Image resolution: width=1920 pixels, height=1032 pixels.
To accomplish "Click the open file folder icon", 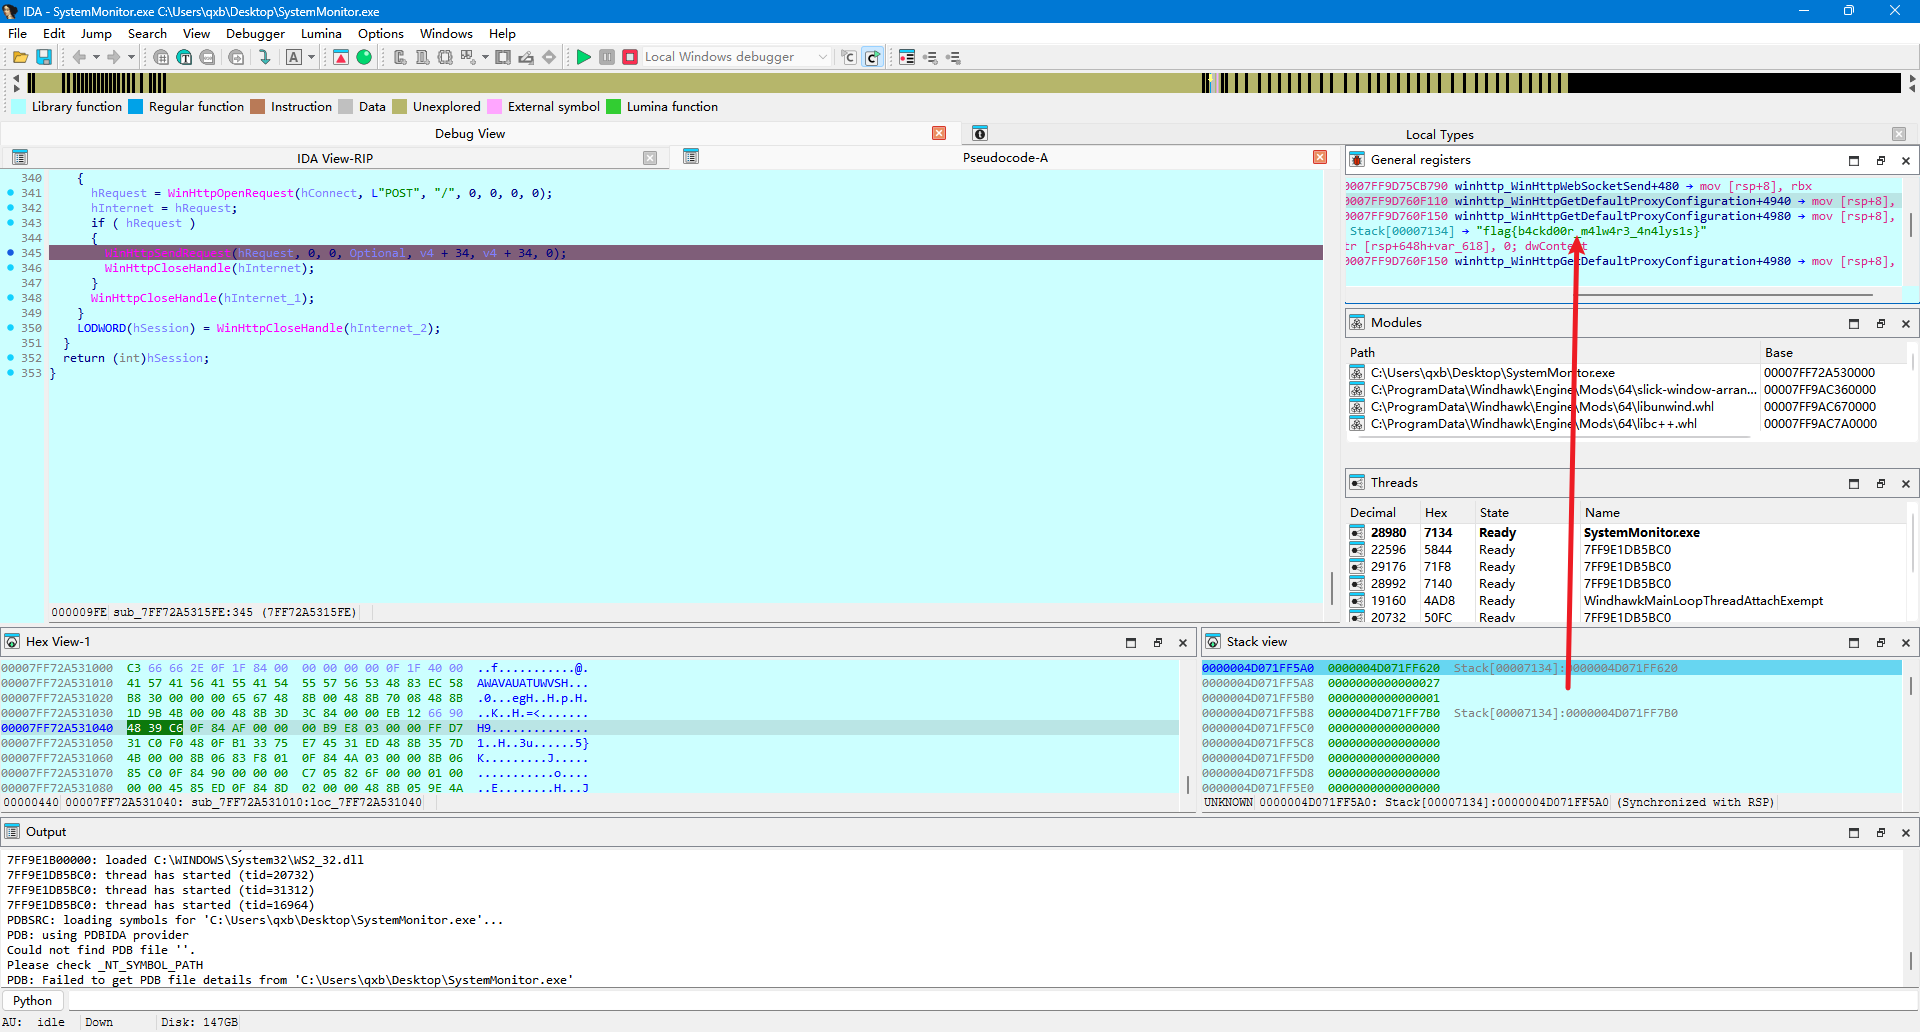I will [x=20, y=57].
